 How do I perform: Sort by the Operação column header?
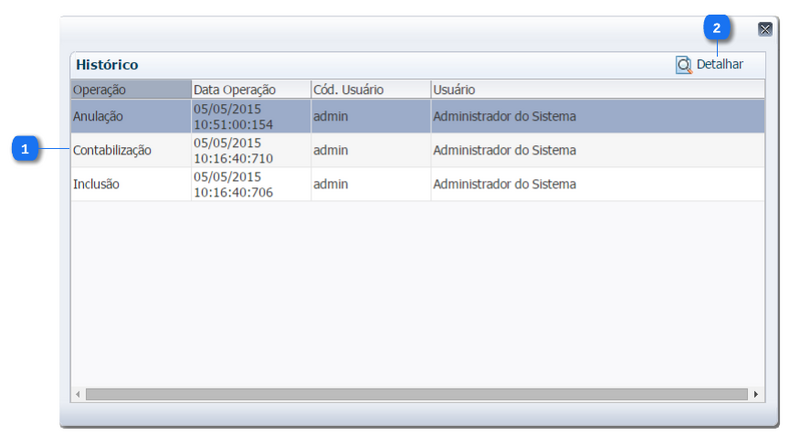click(130, 90)
